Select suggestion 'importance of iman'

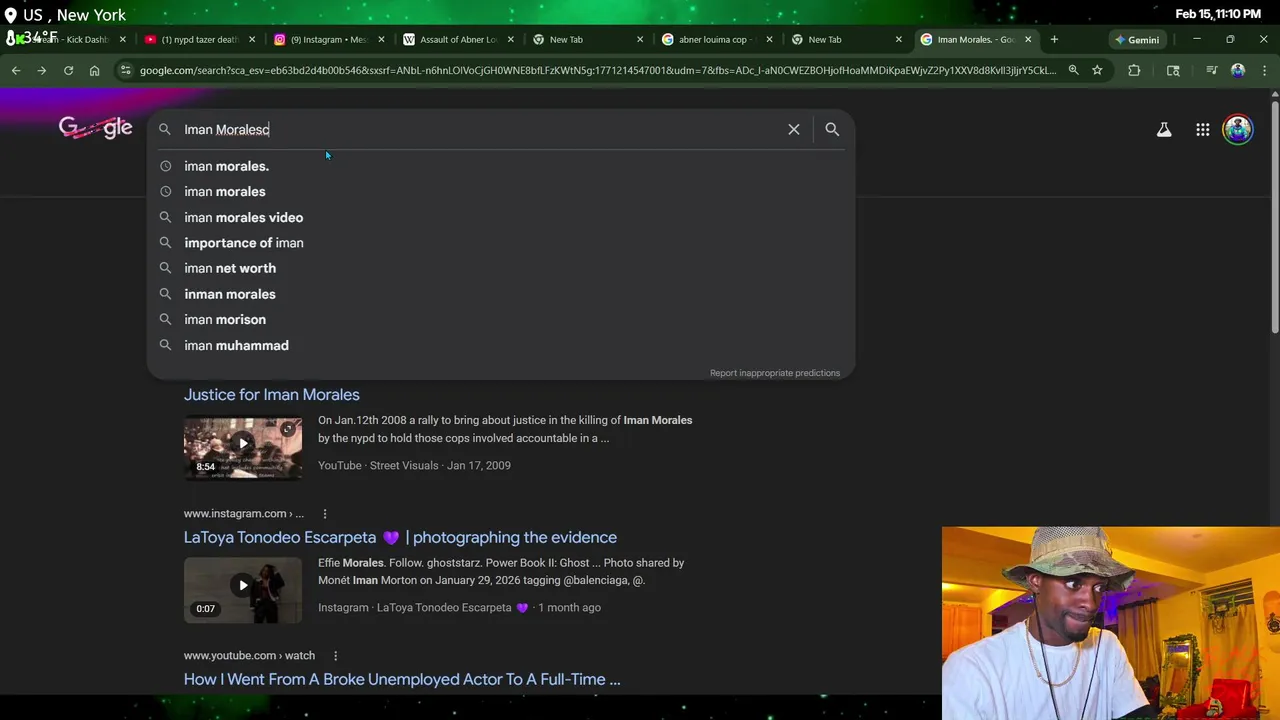[500, 243]
